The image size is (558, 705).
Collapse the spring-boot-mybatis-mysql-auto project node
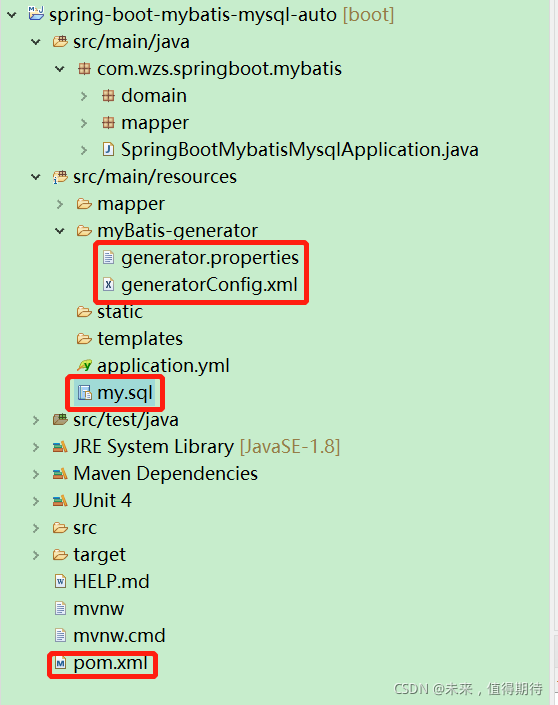click(x=12, y=15)
